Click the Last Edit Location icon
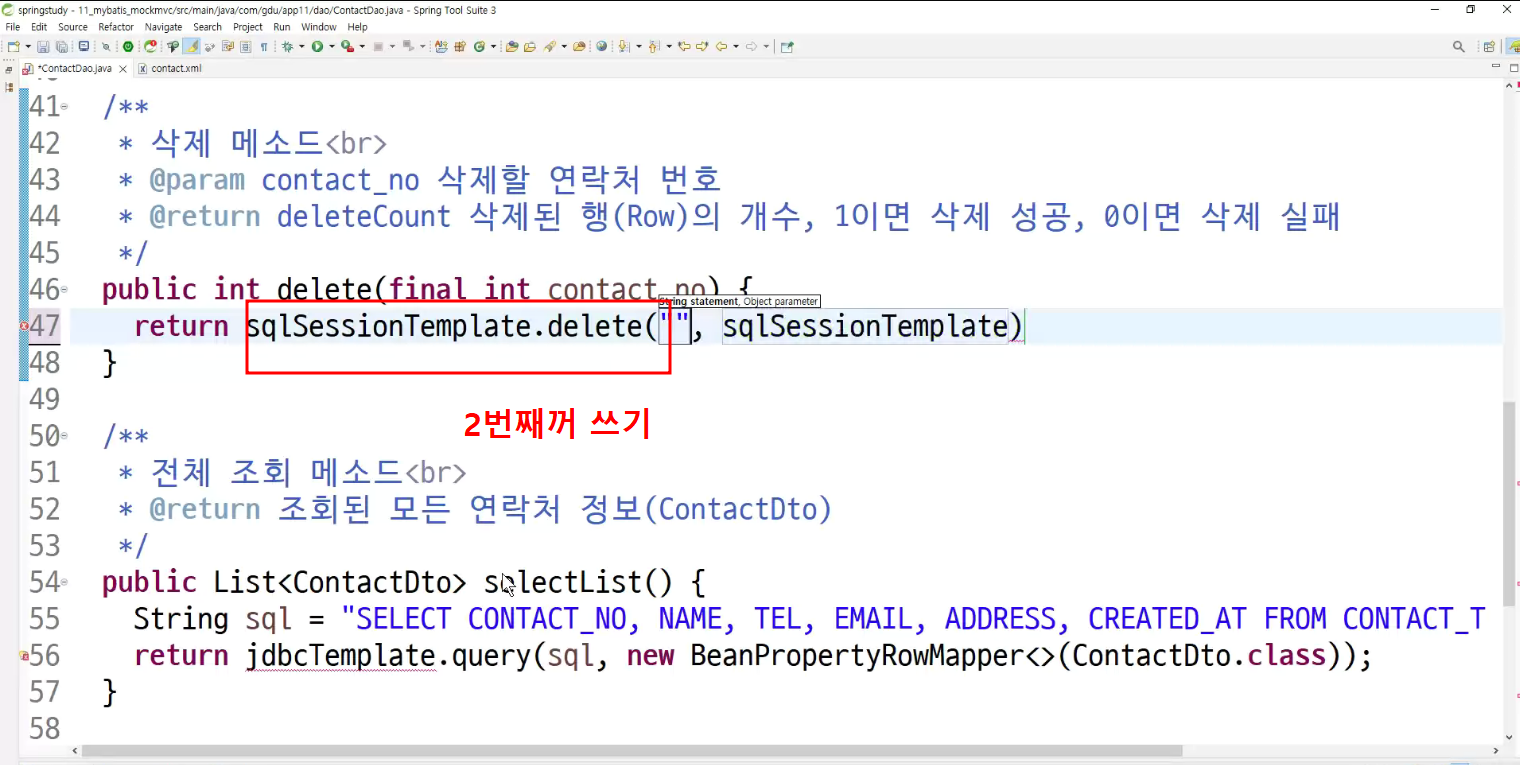The width and height of the screenshot is (1520, 765). [x=684, y=46]
